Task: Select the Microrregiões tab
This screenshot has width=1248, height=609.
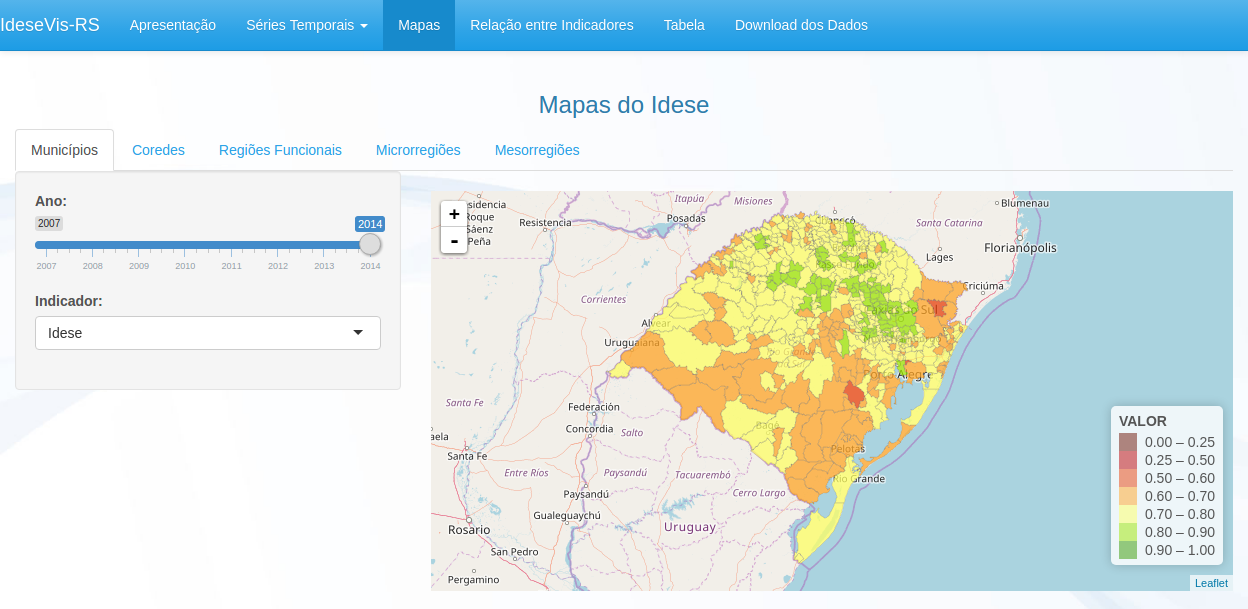Action: (418, 149)
